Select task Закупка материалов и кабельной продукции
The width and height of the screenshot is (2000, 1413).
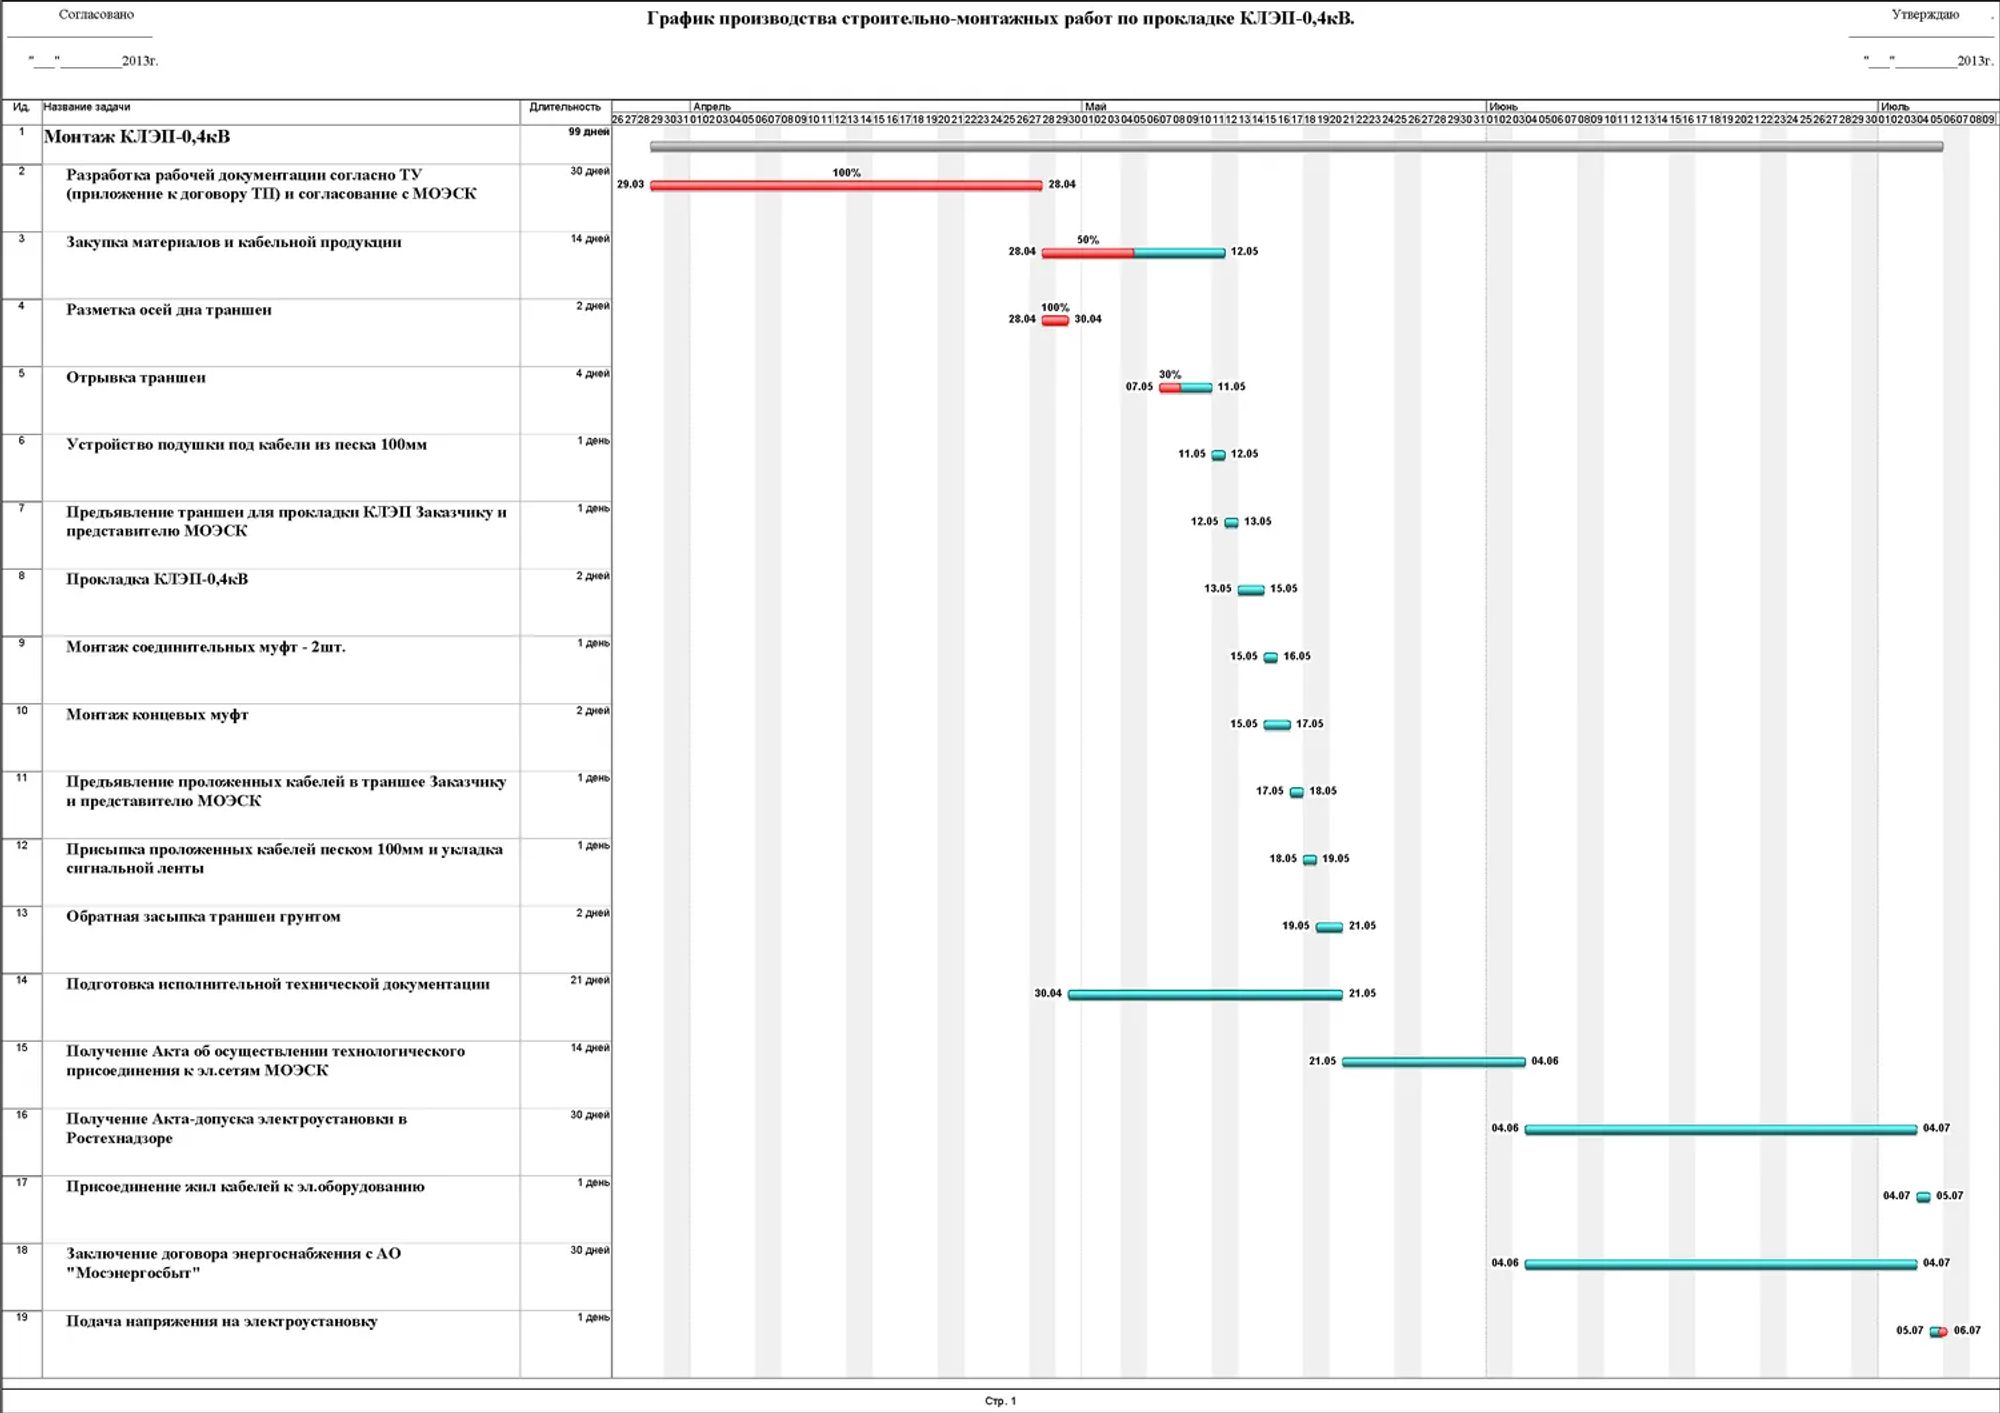click(x=234, y=242)
